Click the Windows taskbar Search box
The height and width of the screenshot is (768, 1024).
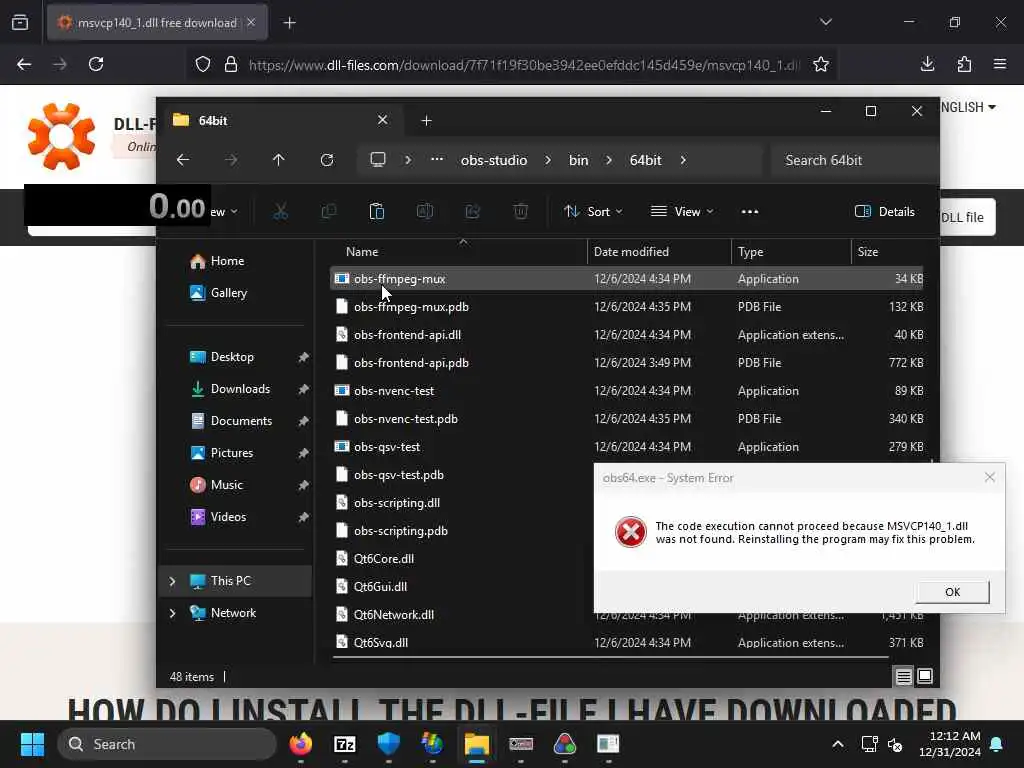167,744
